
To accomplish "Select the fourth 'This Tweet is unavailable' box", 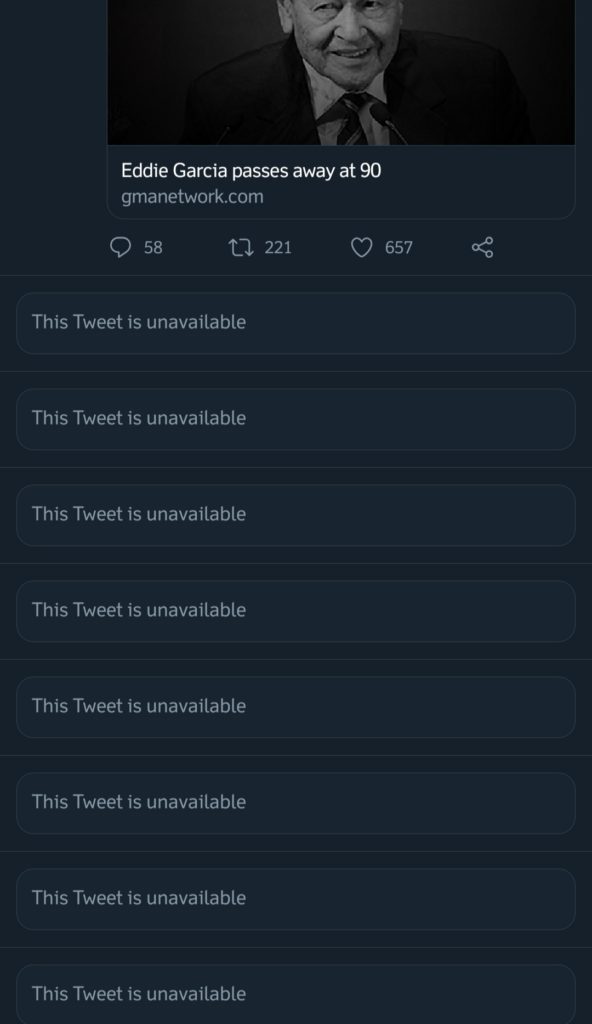I will (x=295, y=611).
